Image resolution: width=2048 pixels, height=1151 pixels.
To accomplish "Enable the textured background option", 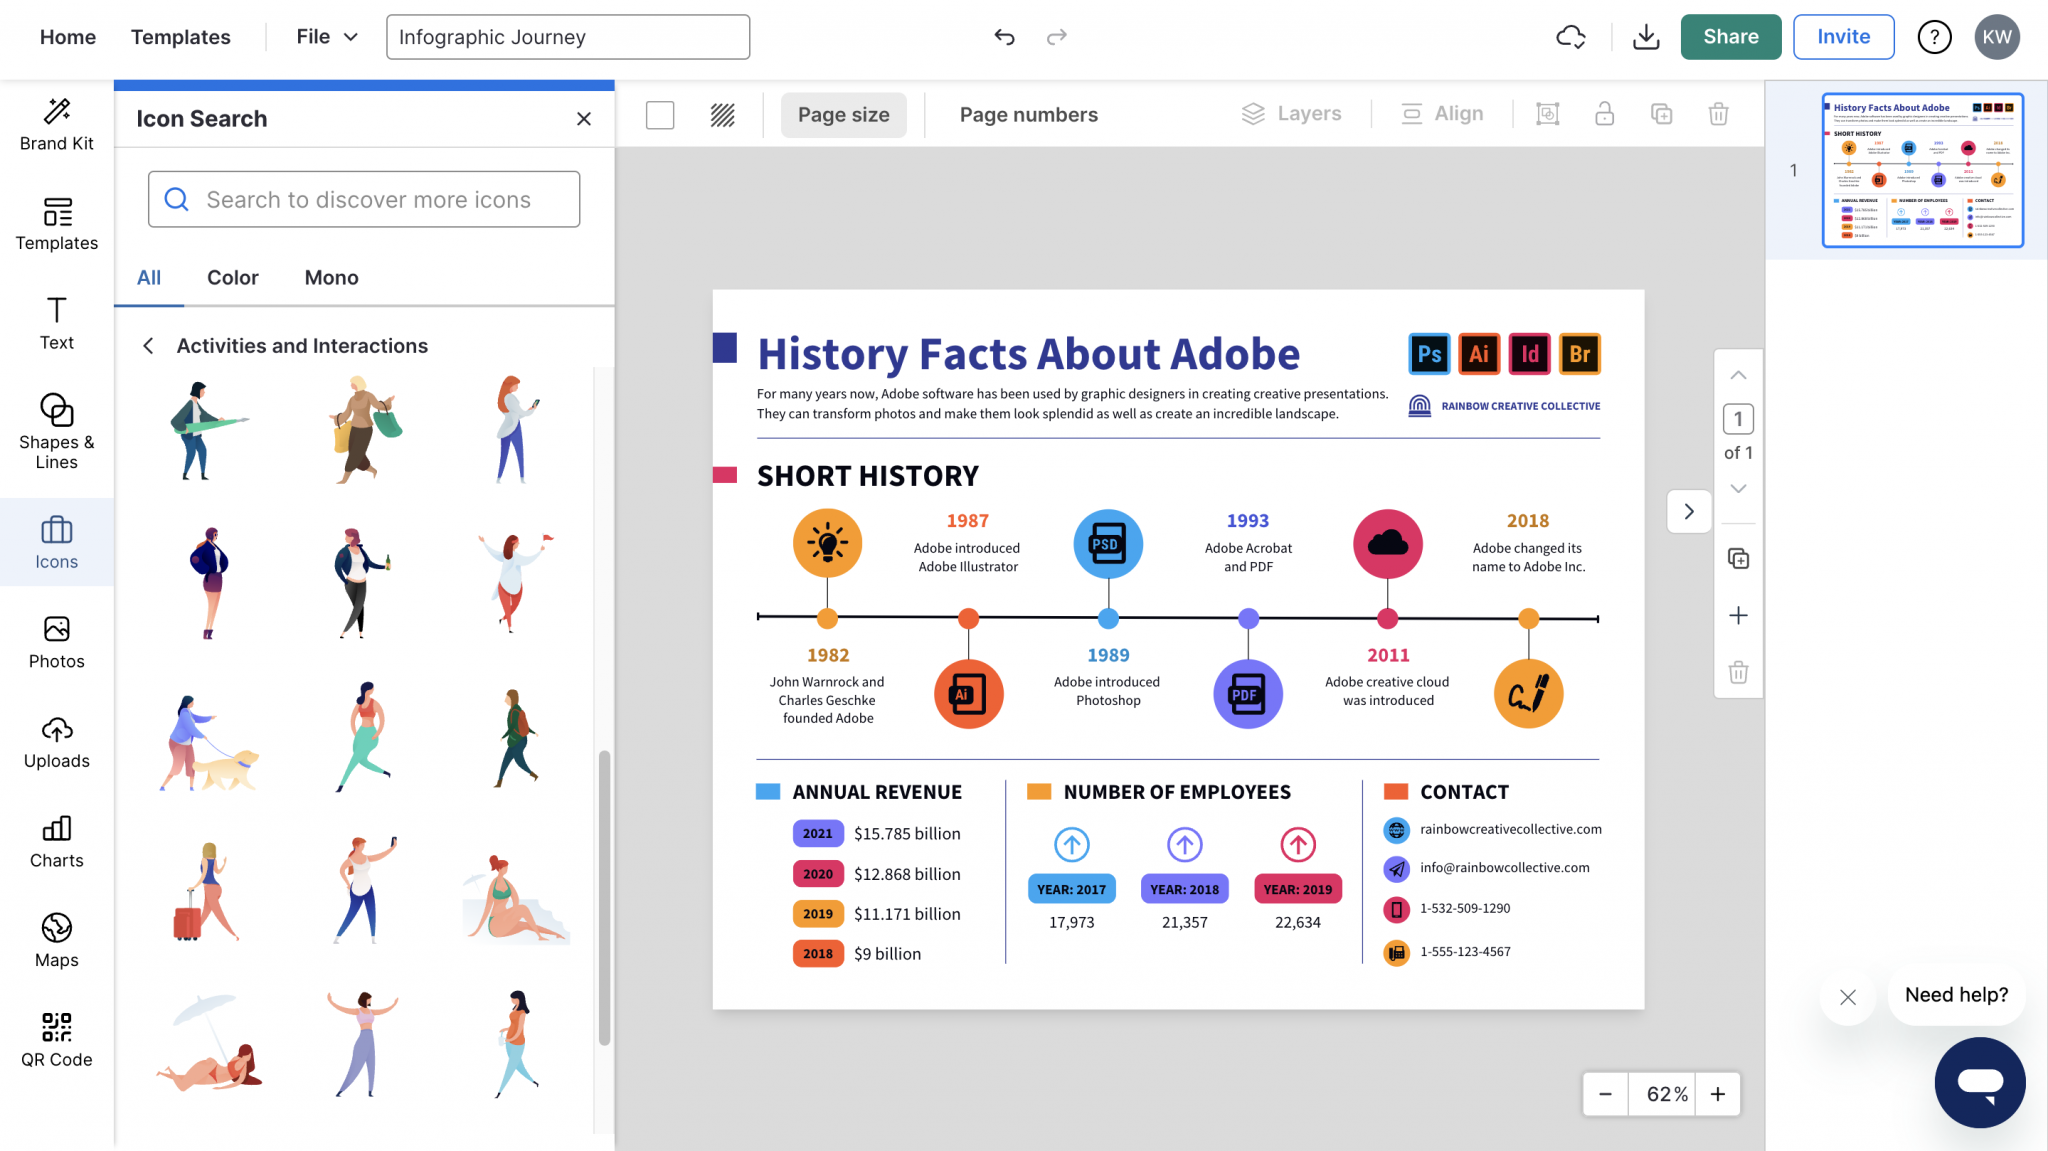I will click(x=722, y=114).
